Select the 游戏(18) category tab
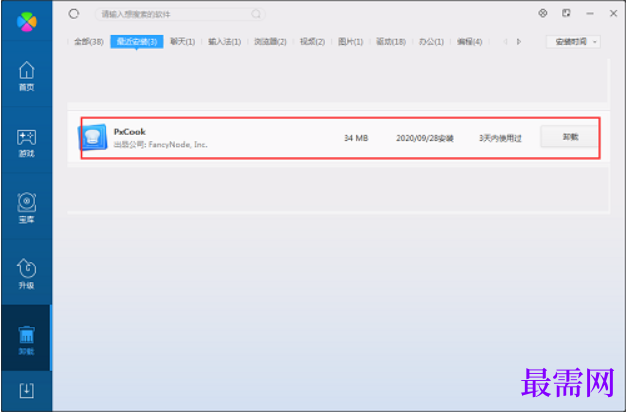Screen dimensions: 633x414 391,42
